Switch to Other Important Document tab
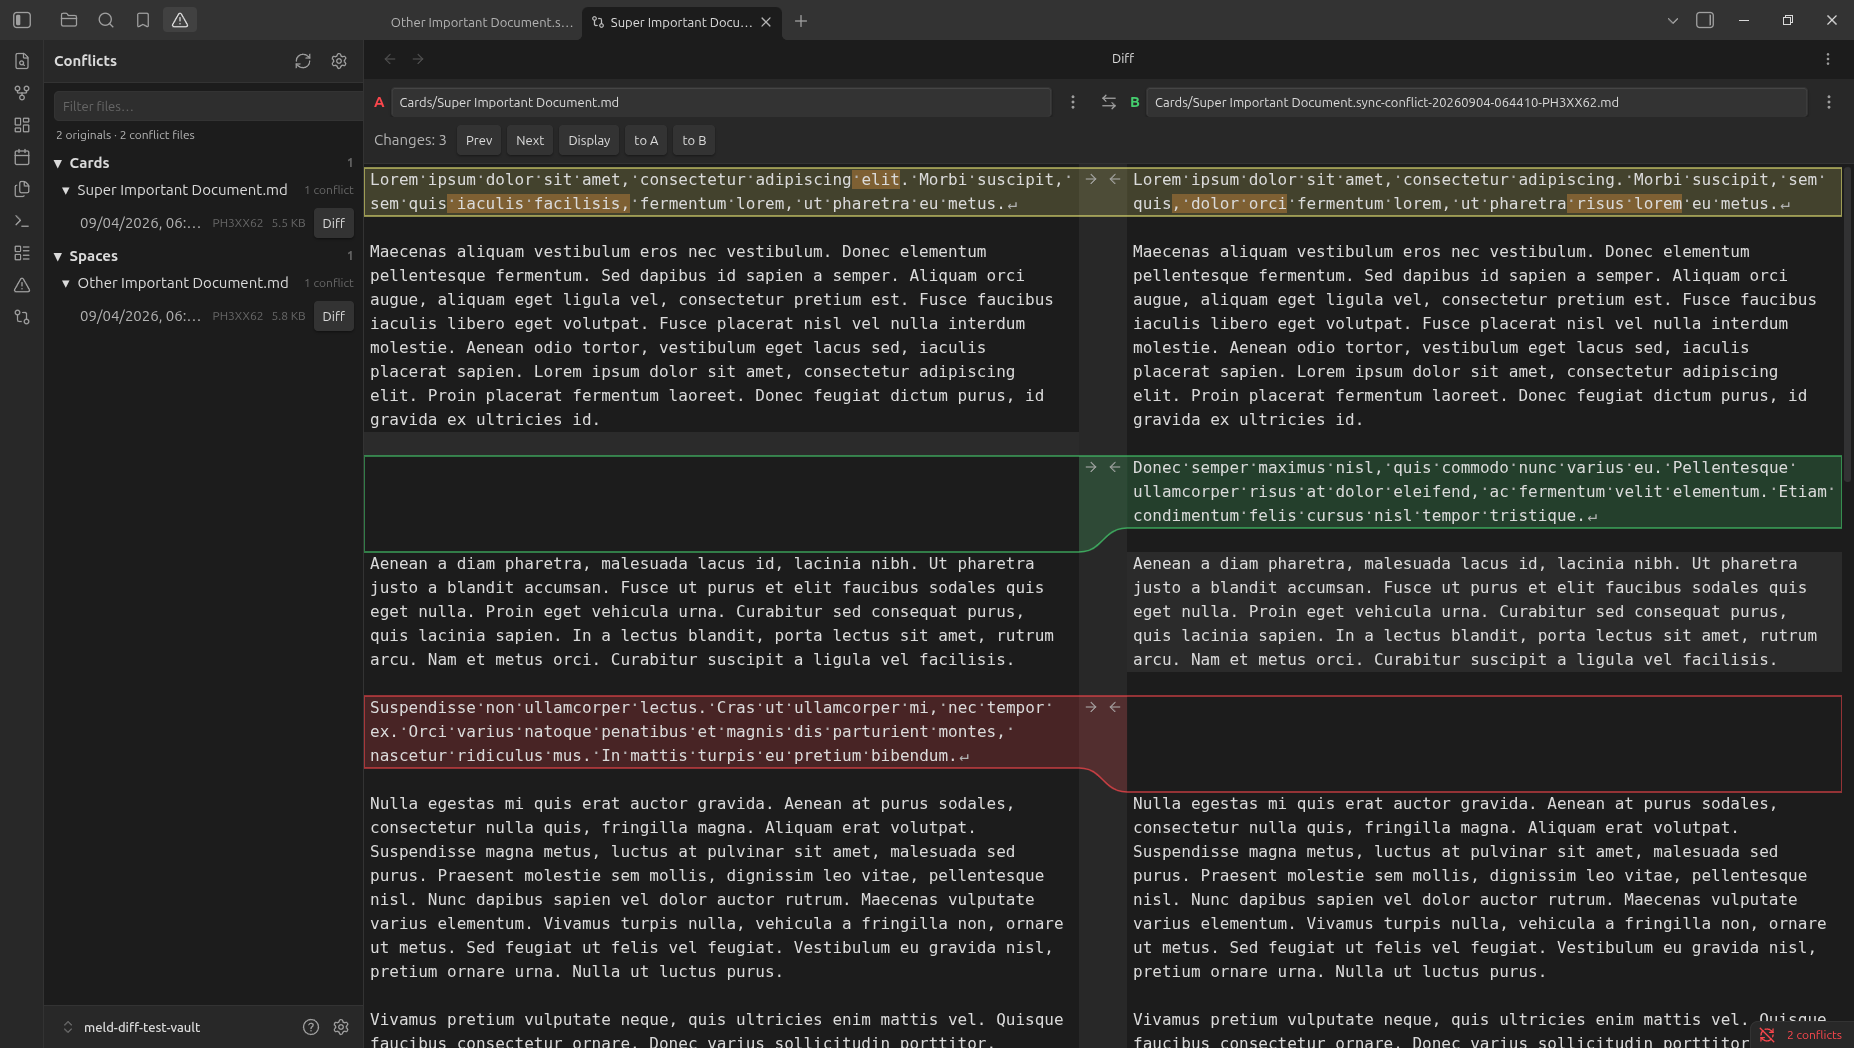The height and width of the screenshot is (1048, 1854). [x=481, y=22]
